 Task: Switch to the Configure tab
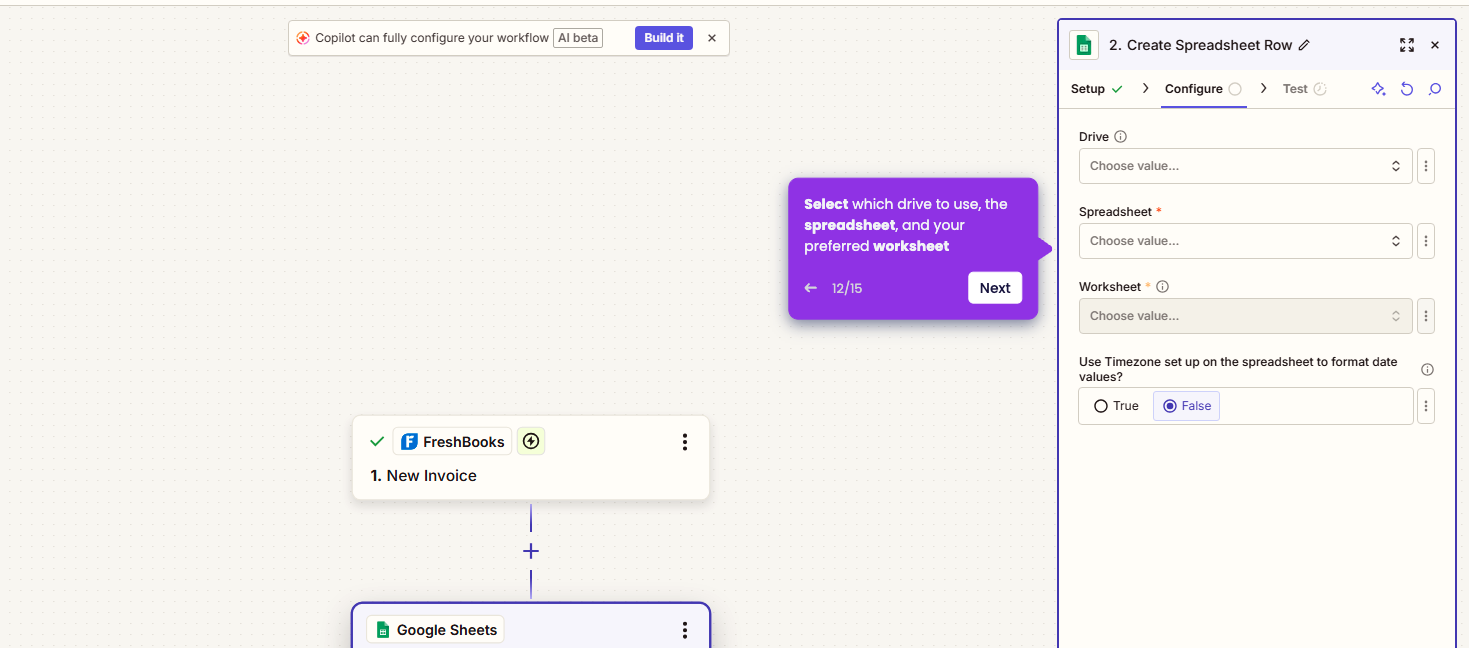tap(1203, 89)
